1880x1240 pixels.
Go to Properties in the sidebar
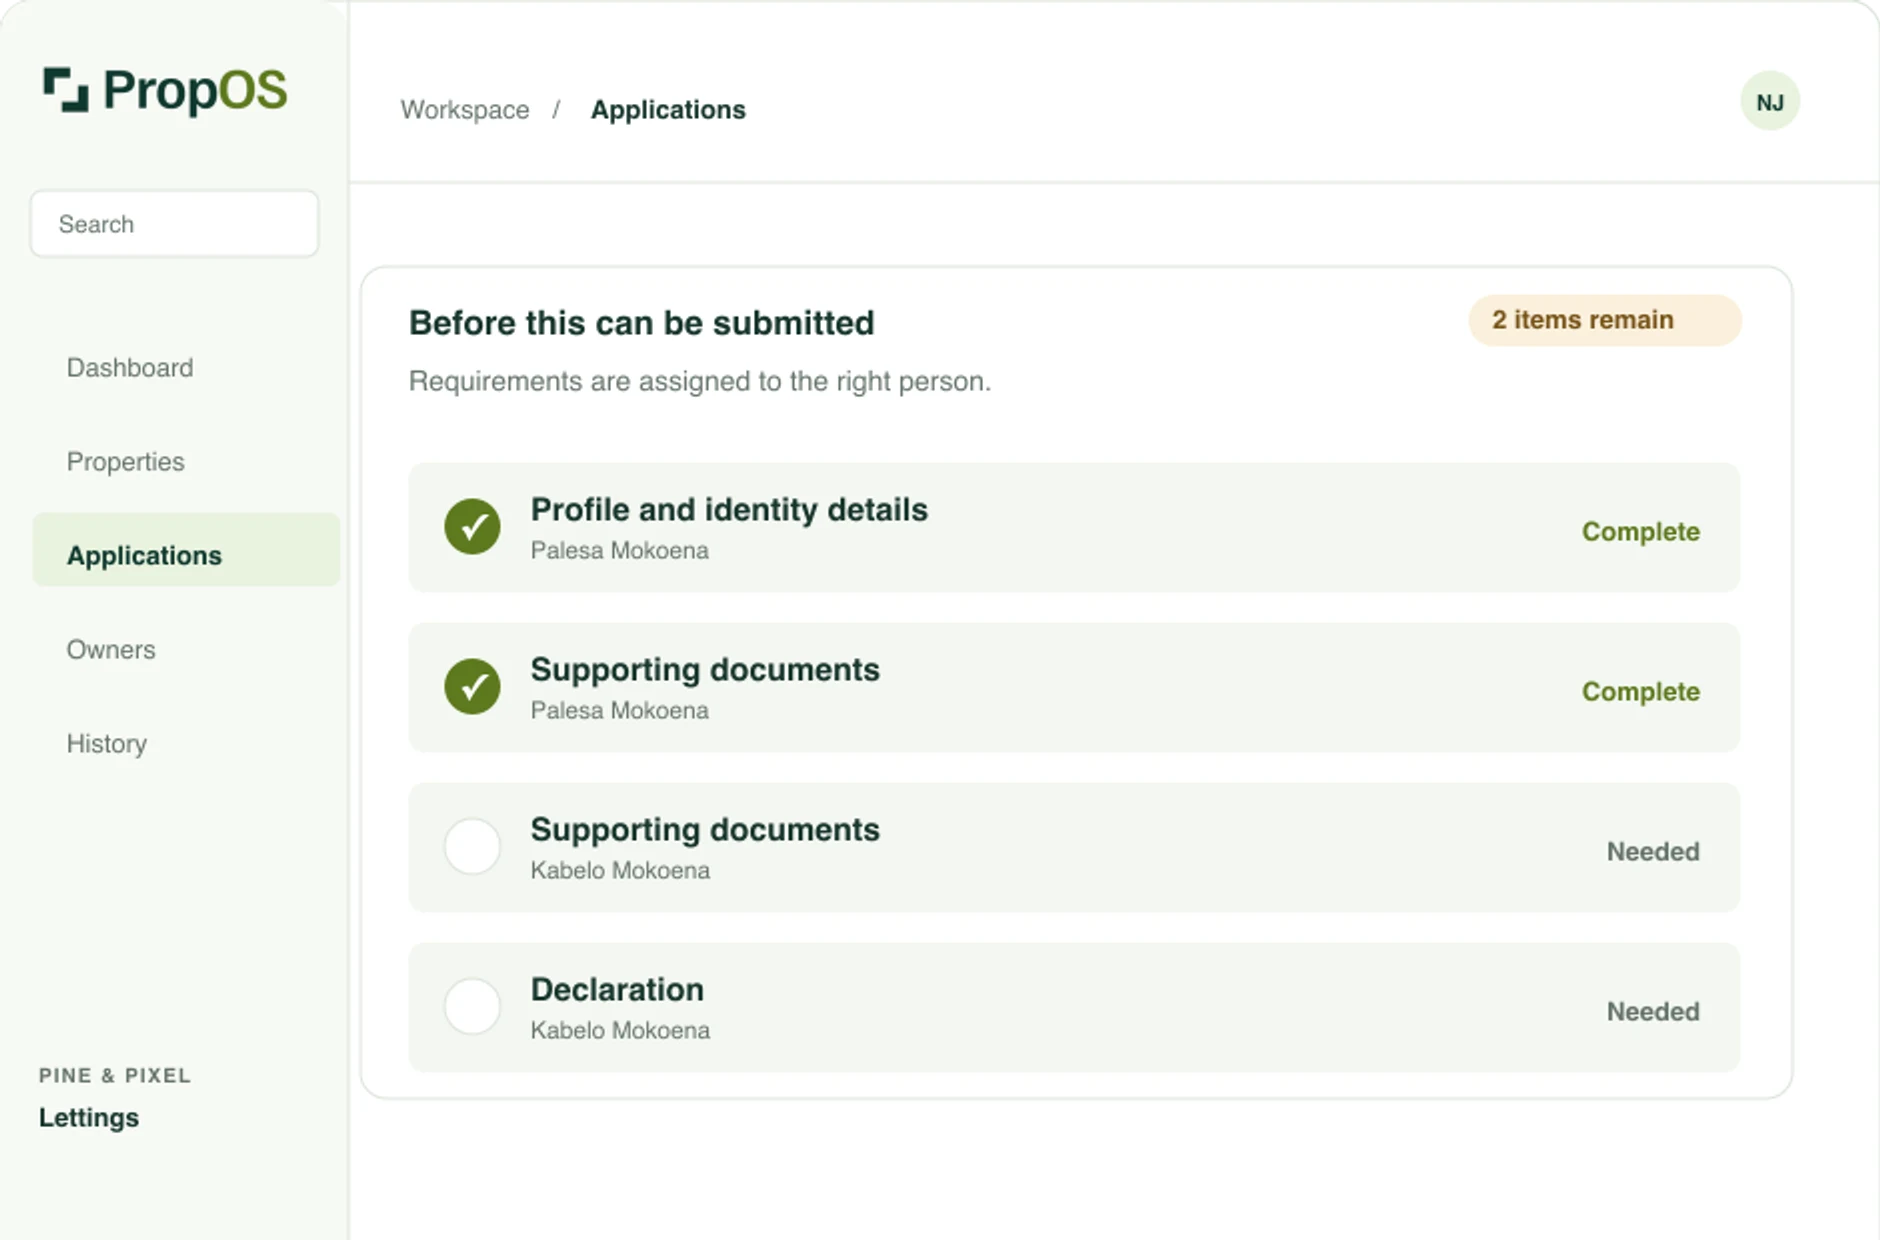click(126, 462)
